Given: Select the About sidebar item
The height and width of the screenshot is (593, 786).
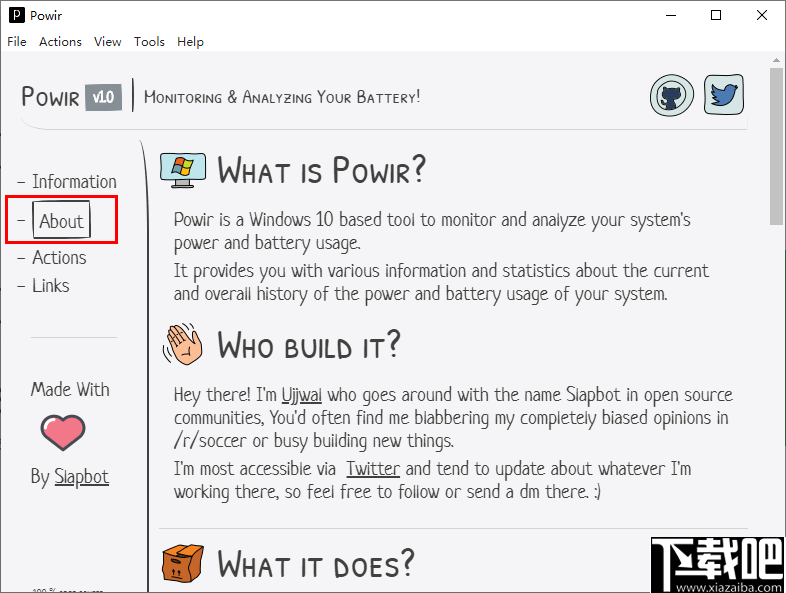Looking at the screenshot, I should coord(61,221).
